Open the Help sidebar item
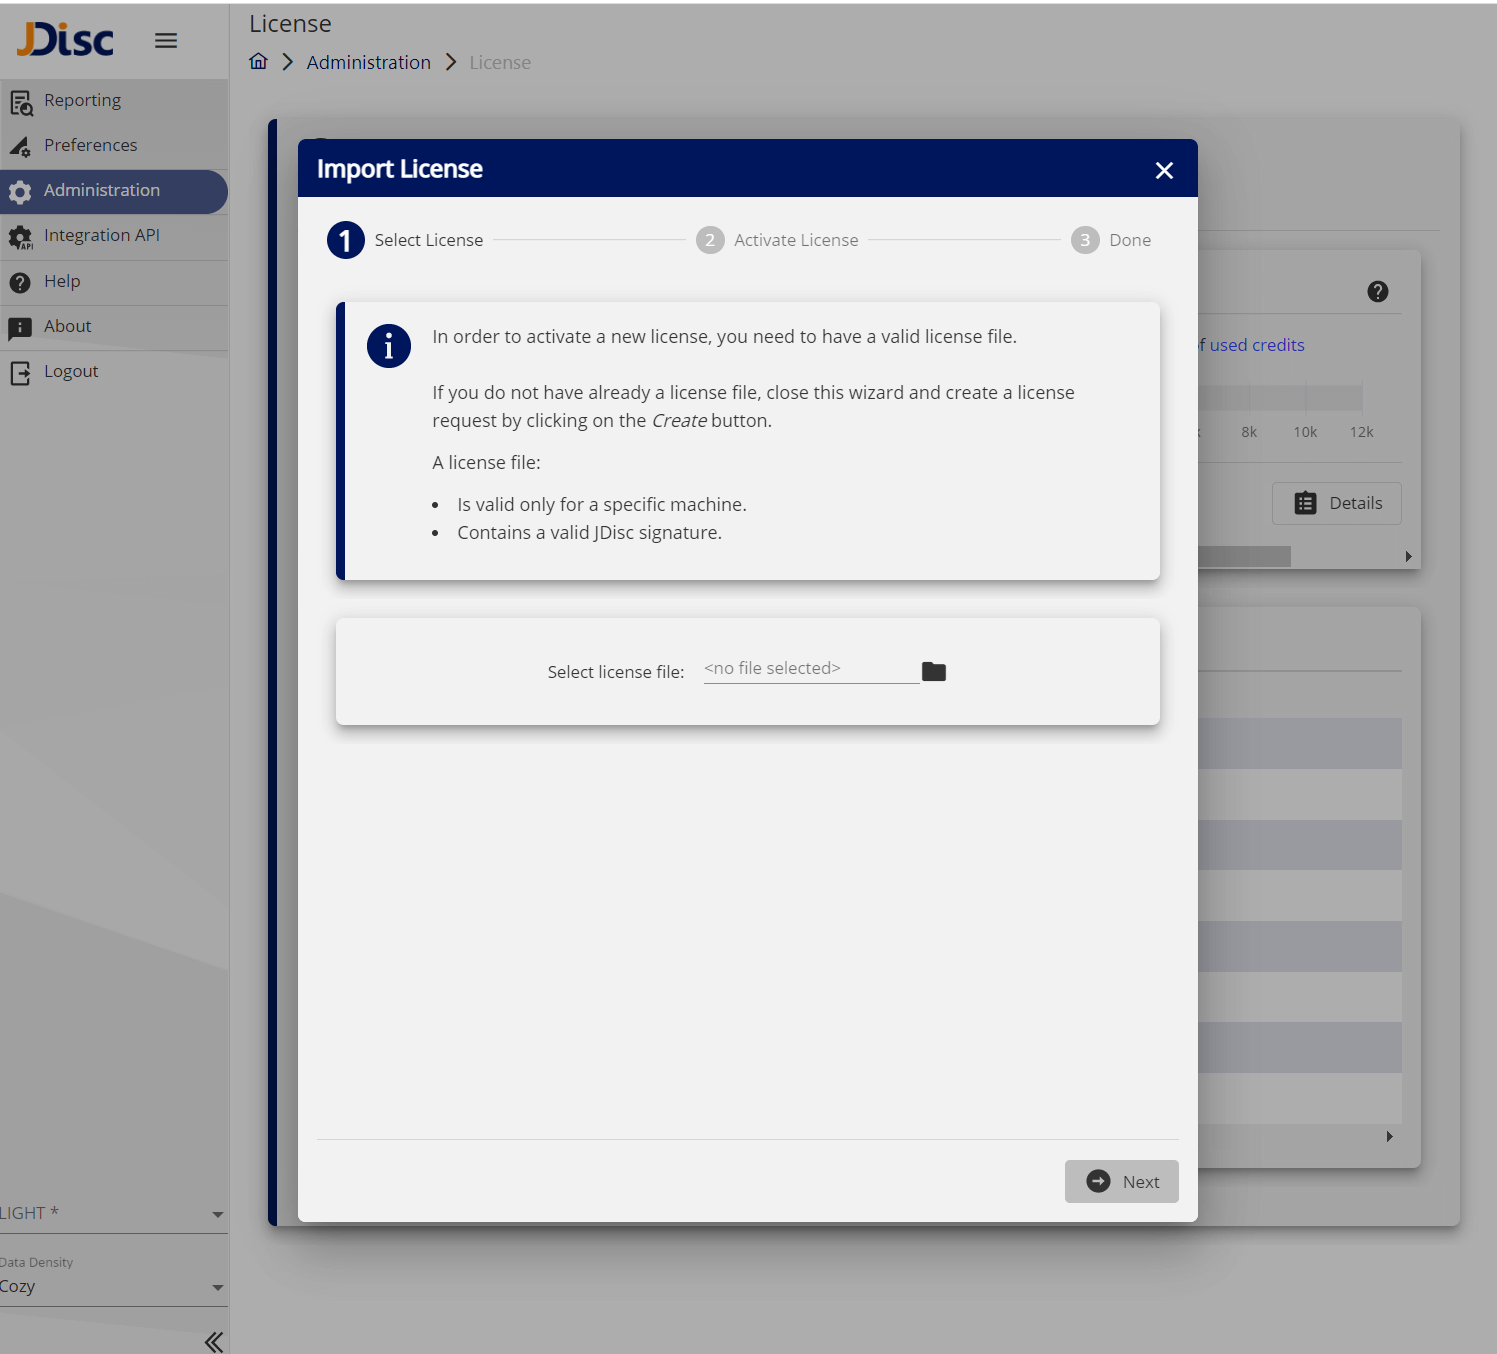1497x1354 pixels. pyautogui.click(x=62, y=282)
